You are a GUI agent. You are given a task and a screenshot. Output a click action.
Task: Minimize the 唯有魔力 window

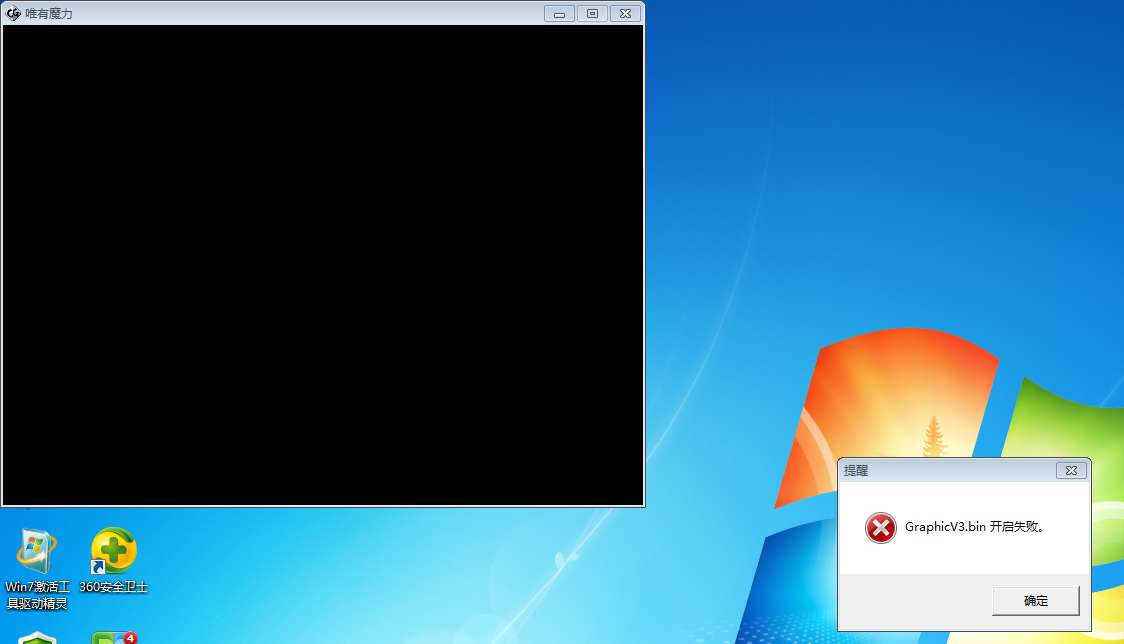[559, 14]
